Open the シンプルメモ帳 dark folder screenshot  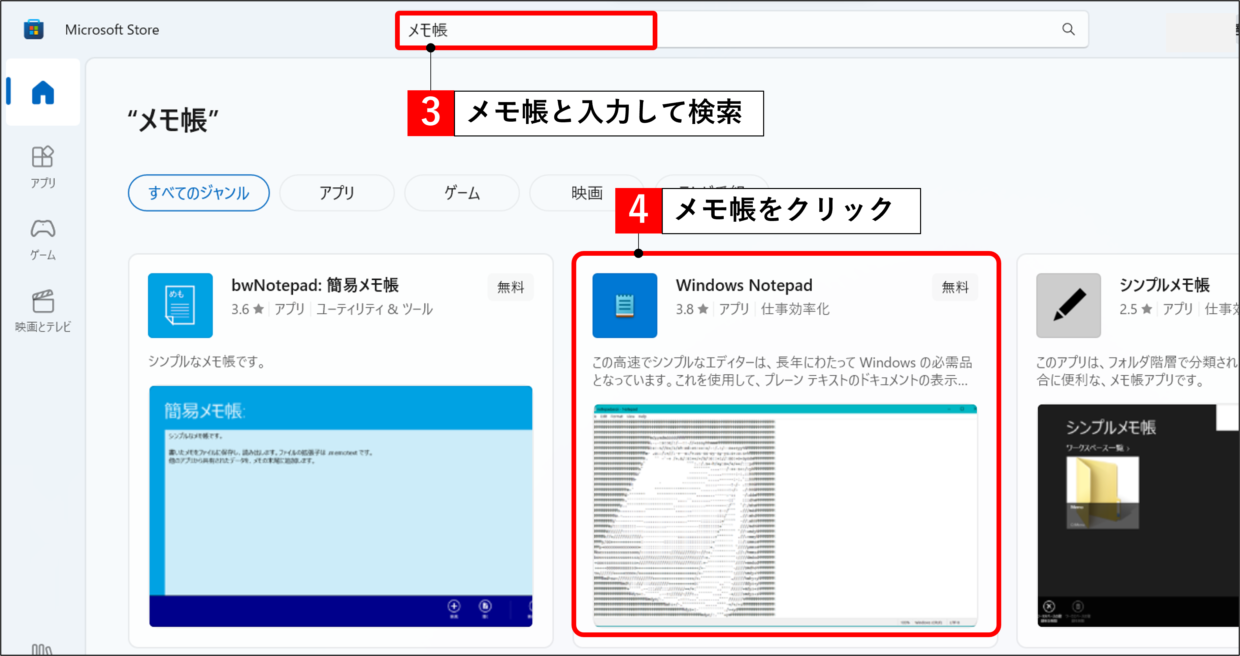(x=1139, y=515)
